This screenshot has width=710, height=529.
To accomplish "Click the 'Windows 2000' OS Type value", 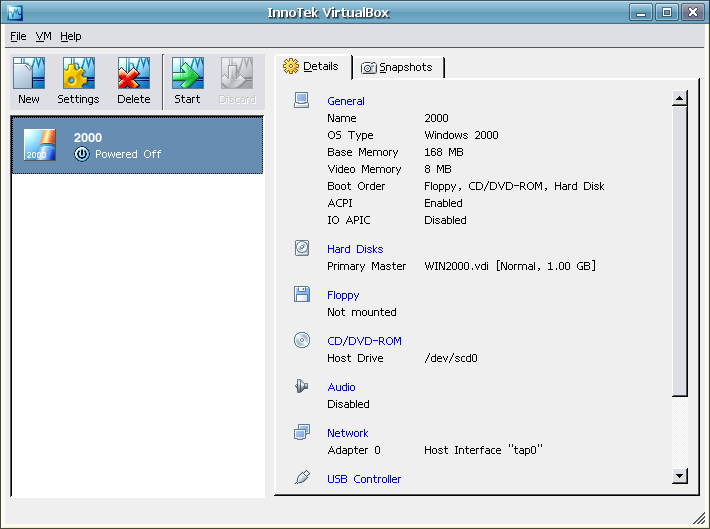I will (461, 135).
